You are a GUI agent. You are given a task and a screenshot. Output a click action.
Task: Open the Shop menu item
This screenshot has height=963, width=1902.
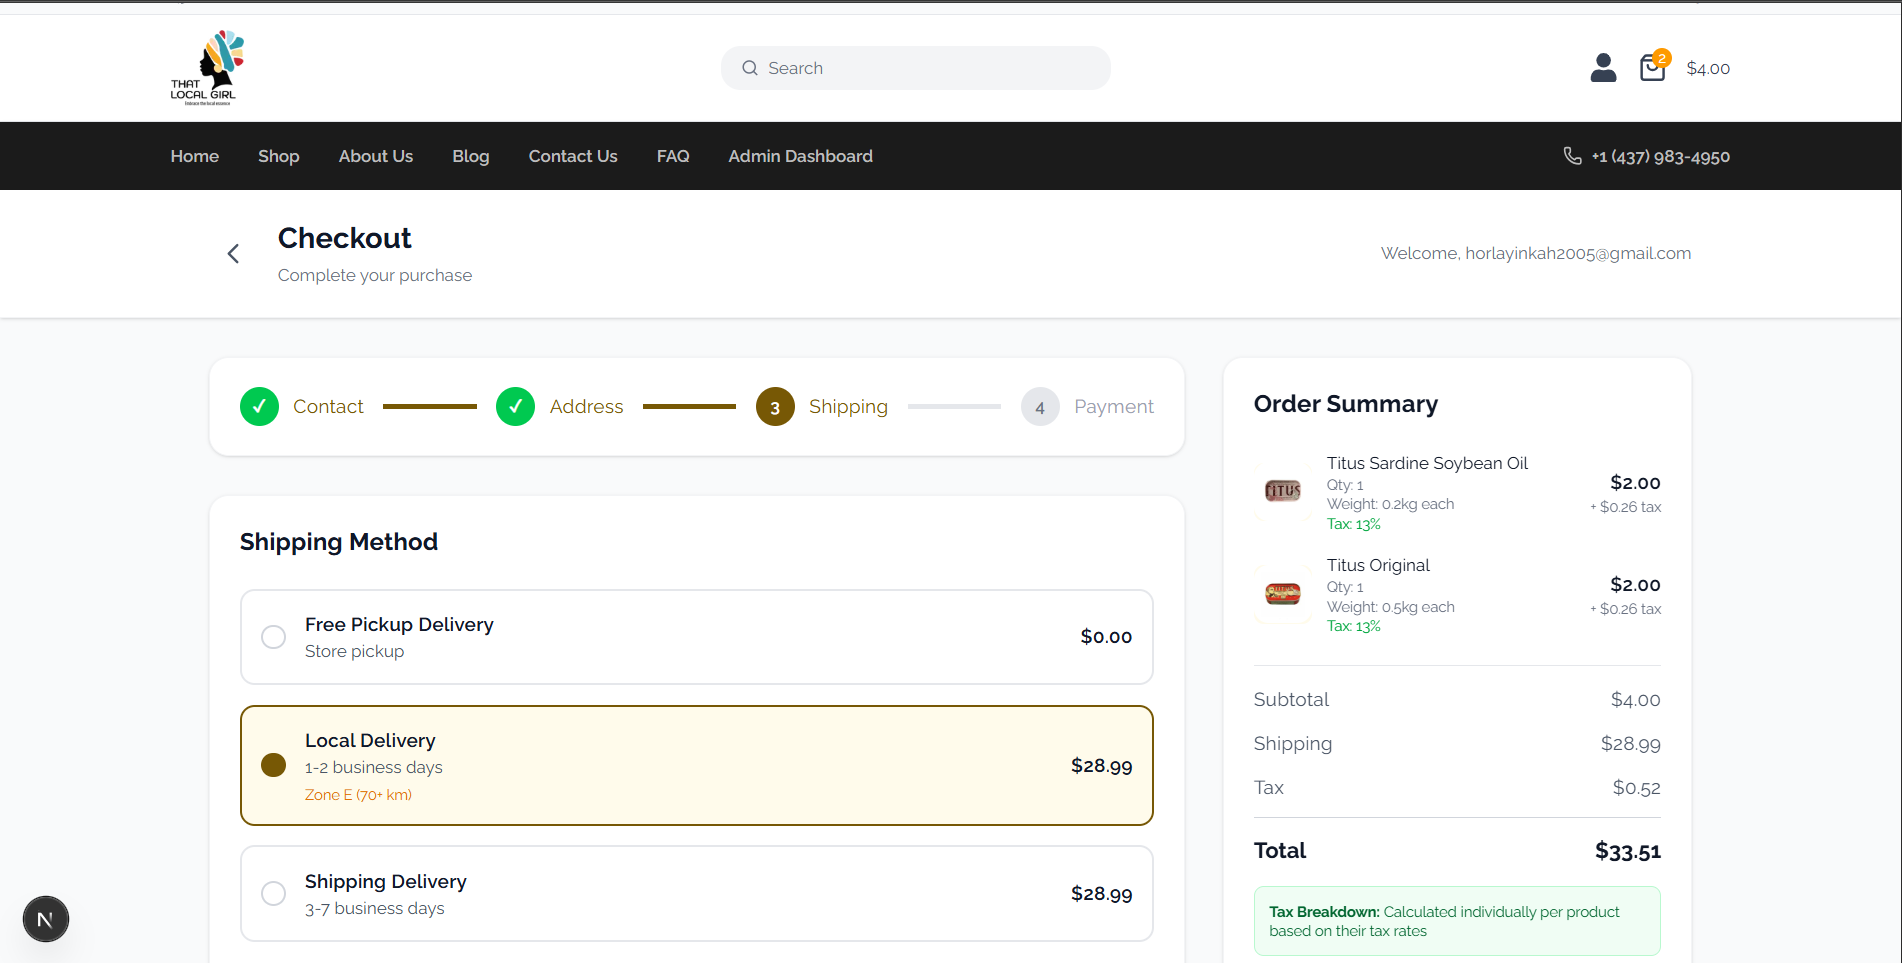[278, 156]
